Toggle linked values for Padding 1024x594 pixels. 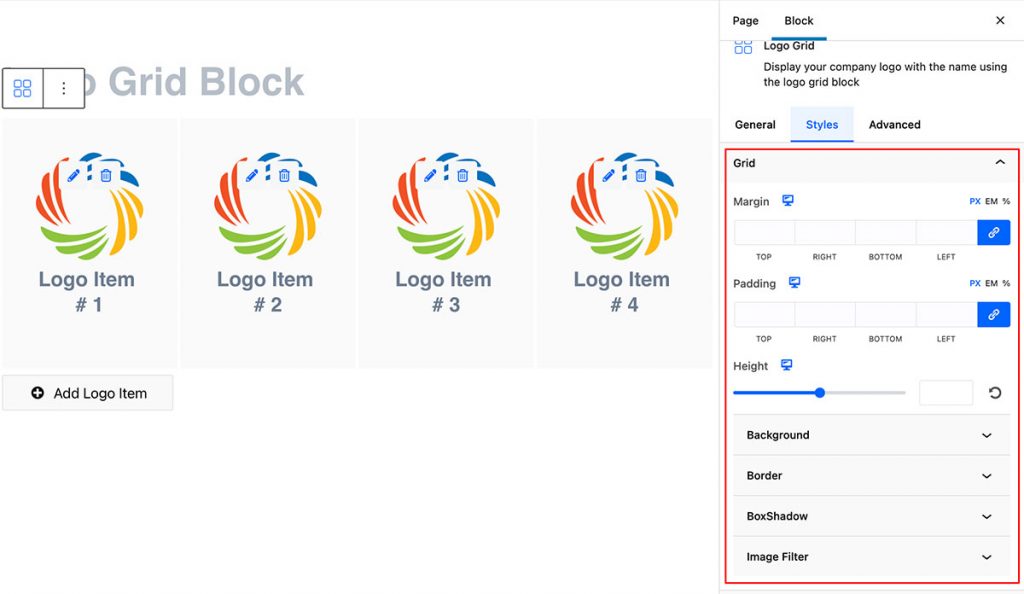tap(993, 315)
